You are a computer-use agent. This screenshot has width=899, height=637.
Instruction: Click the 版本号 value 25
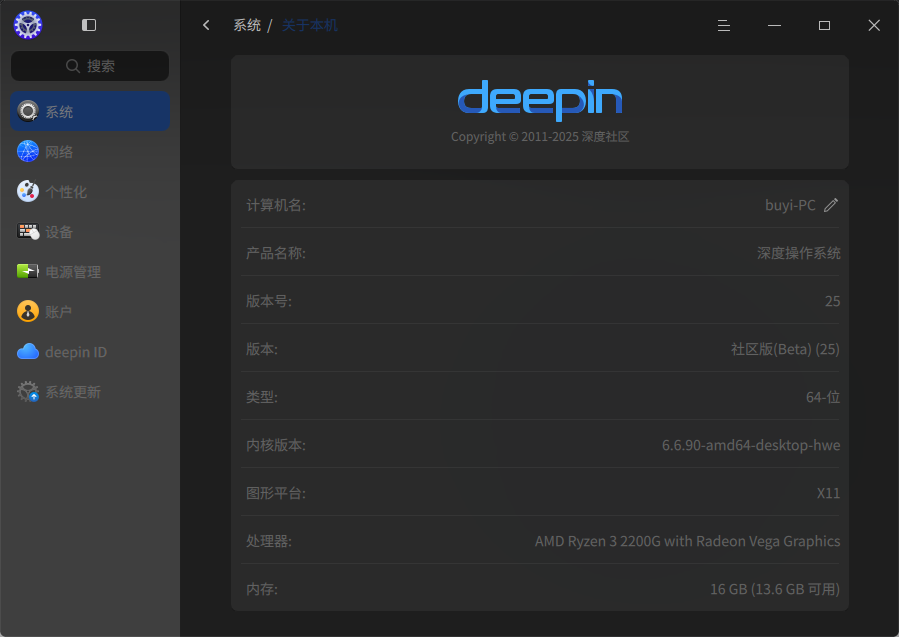(x=832, y=301)
